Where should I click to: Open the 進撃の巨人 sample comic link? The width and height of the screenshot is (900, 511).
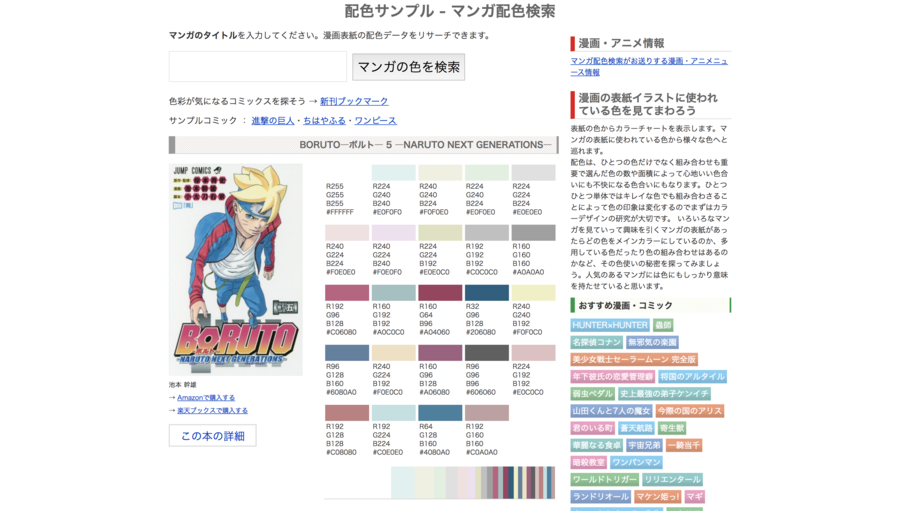273,121
